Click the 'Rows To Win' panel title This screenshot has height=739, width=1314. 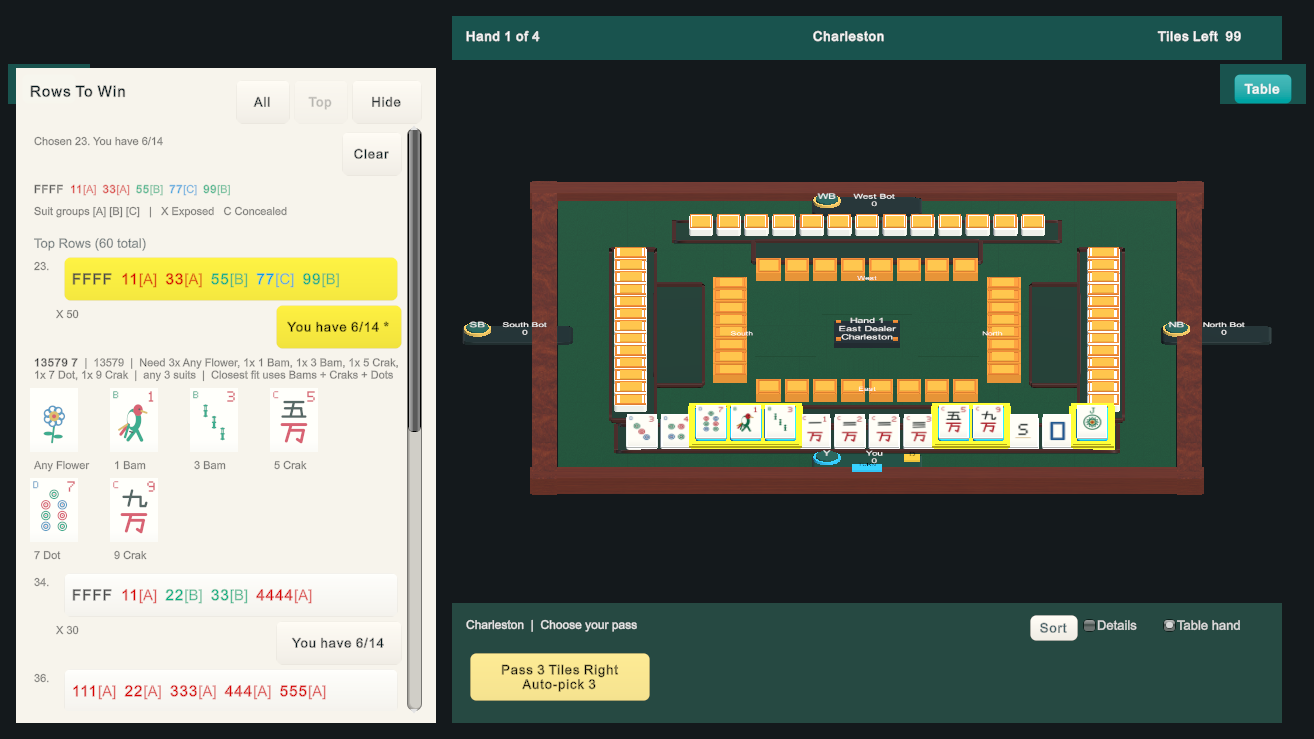78,91
